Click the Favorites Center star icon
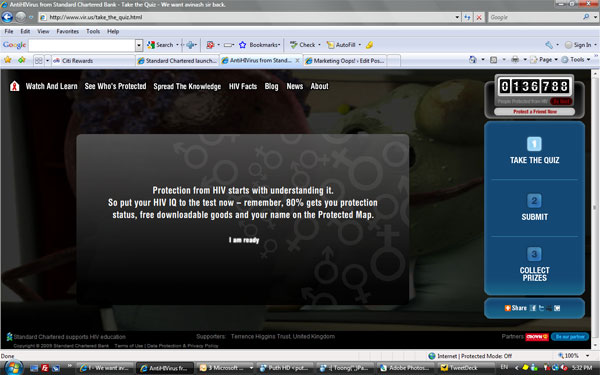 (8, 60)
